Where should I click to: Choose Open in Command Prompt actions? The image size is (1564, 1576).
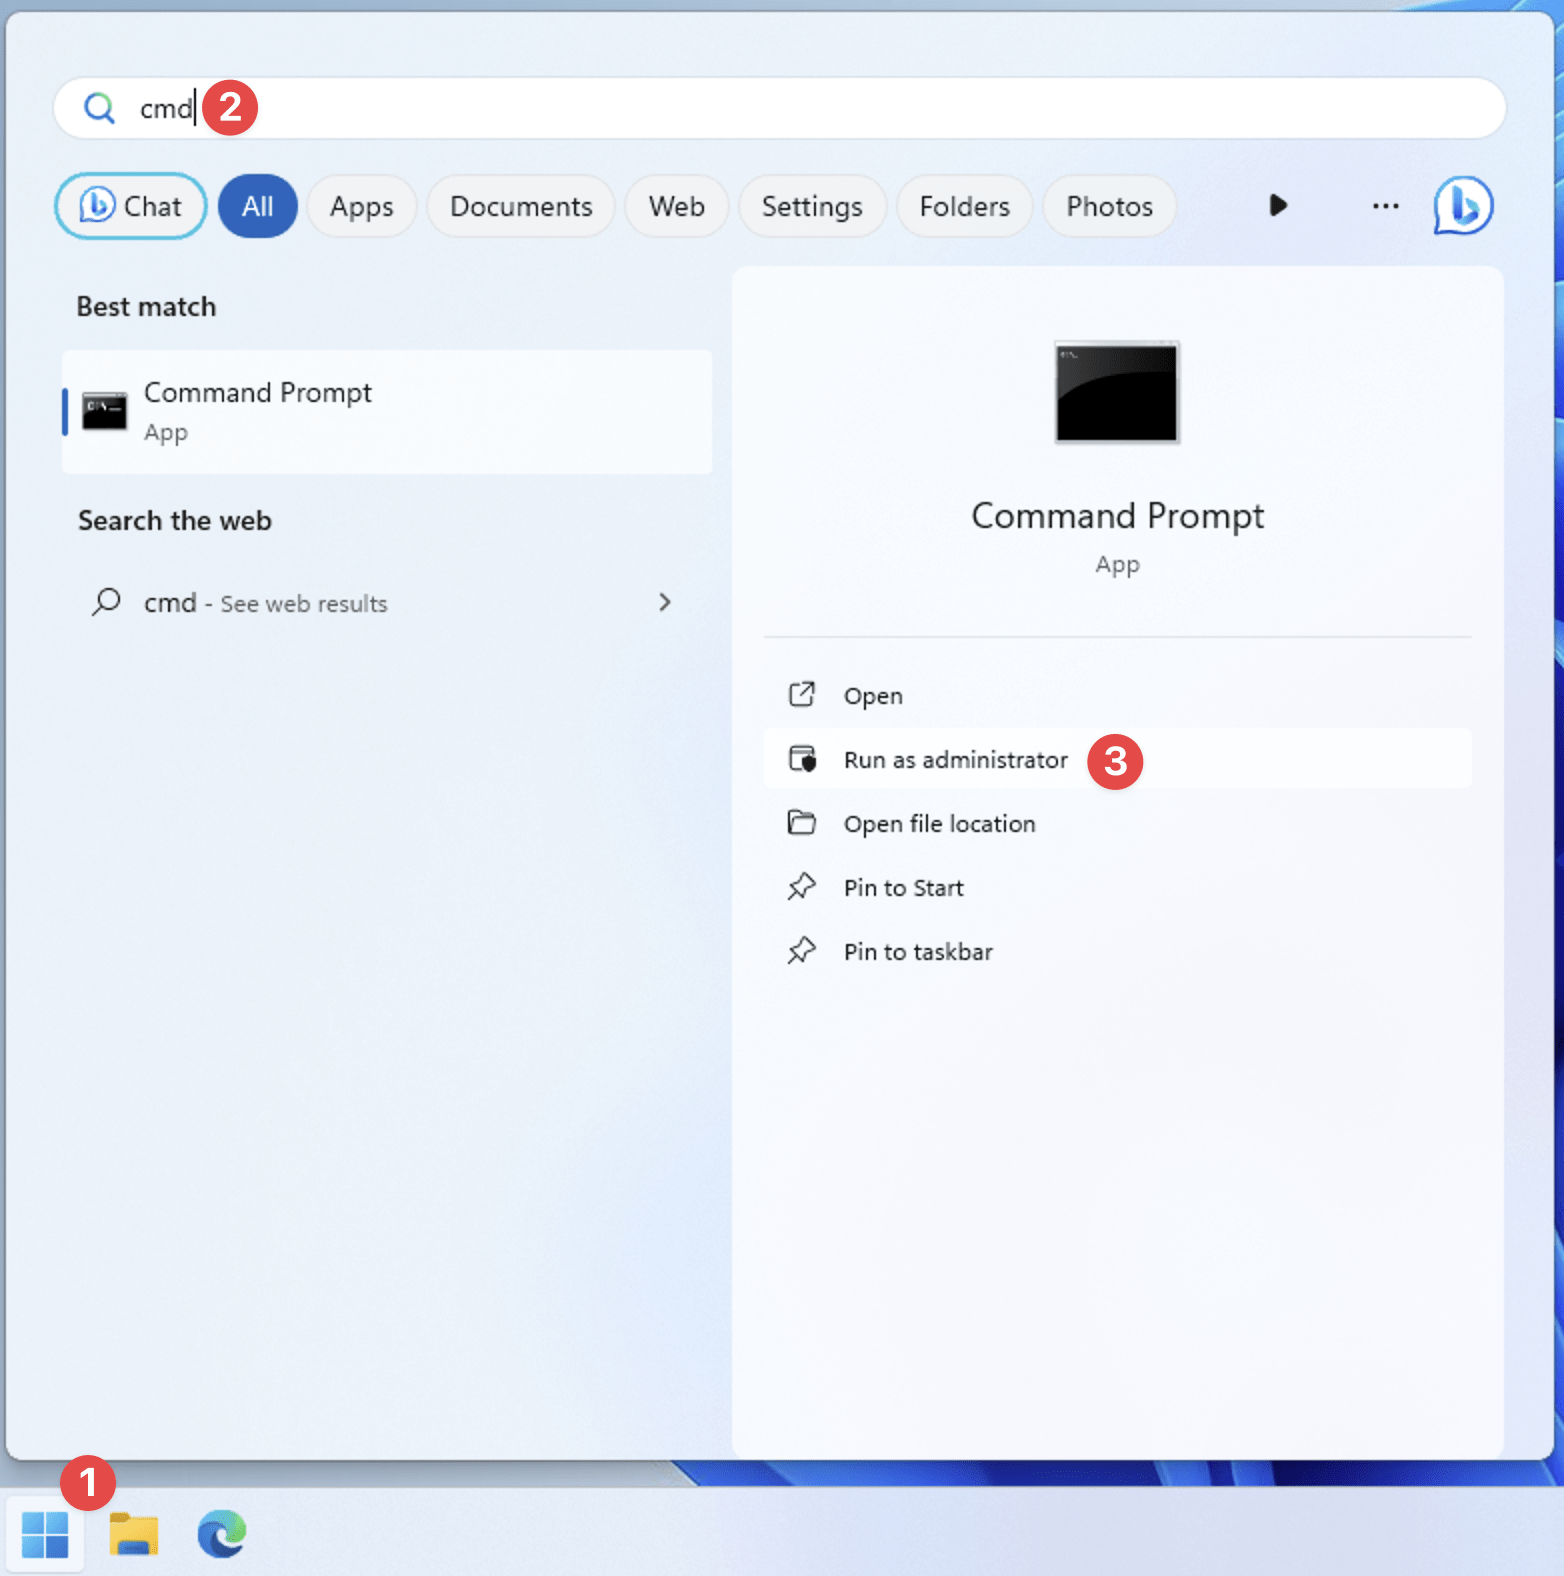[1117, 695]
